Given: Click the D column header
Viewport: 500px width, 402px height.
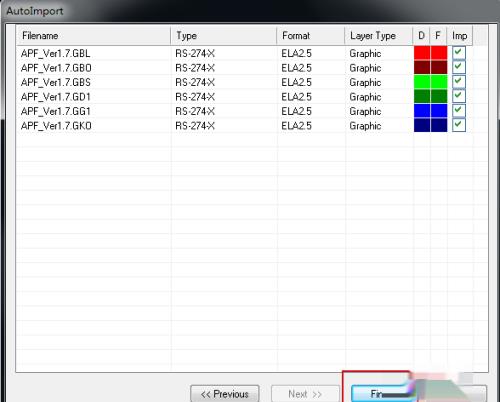Looking at the screenshot, I should point(422,36).
